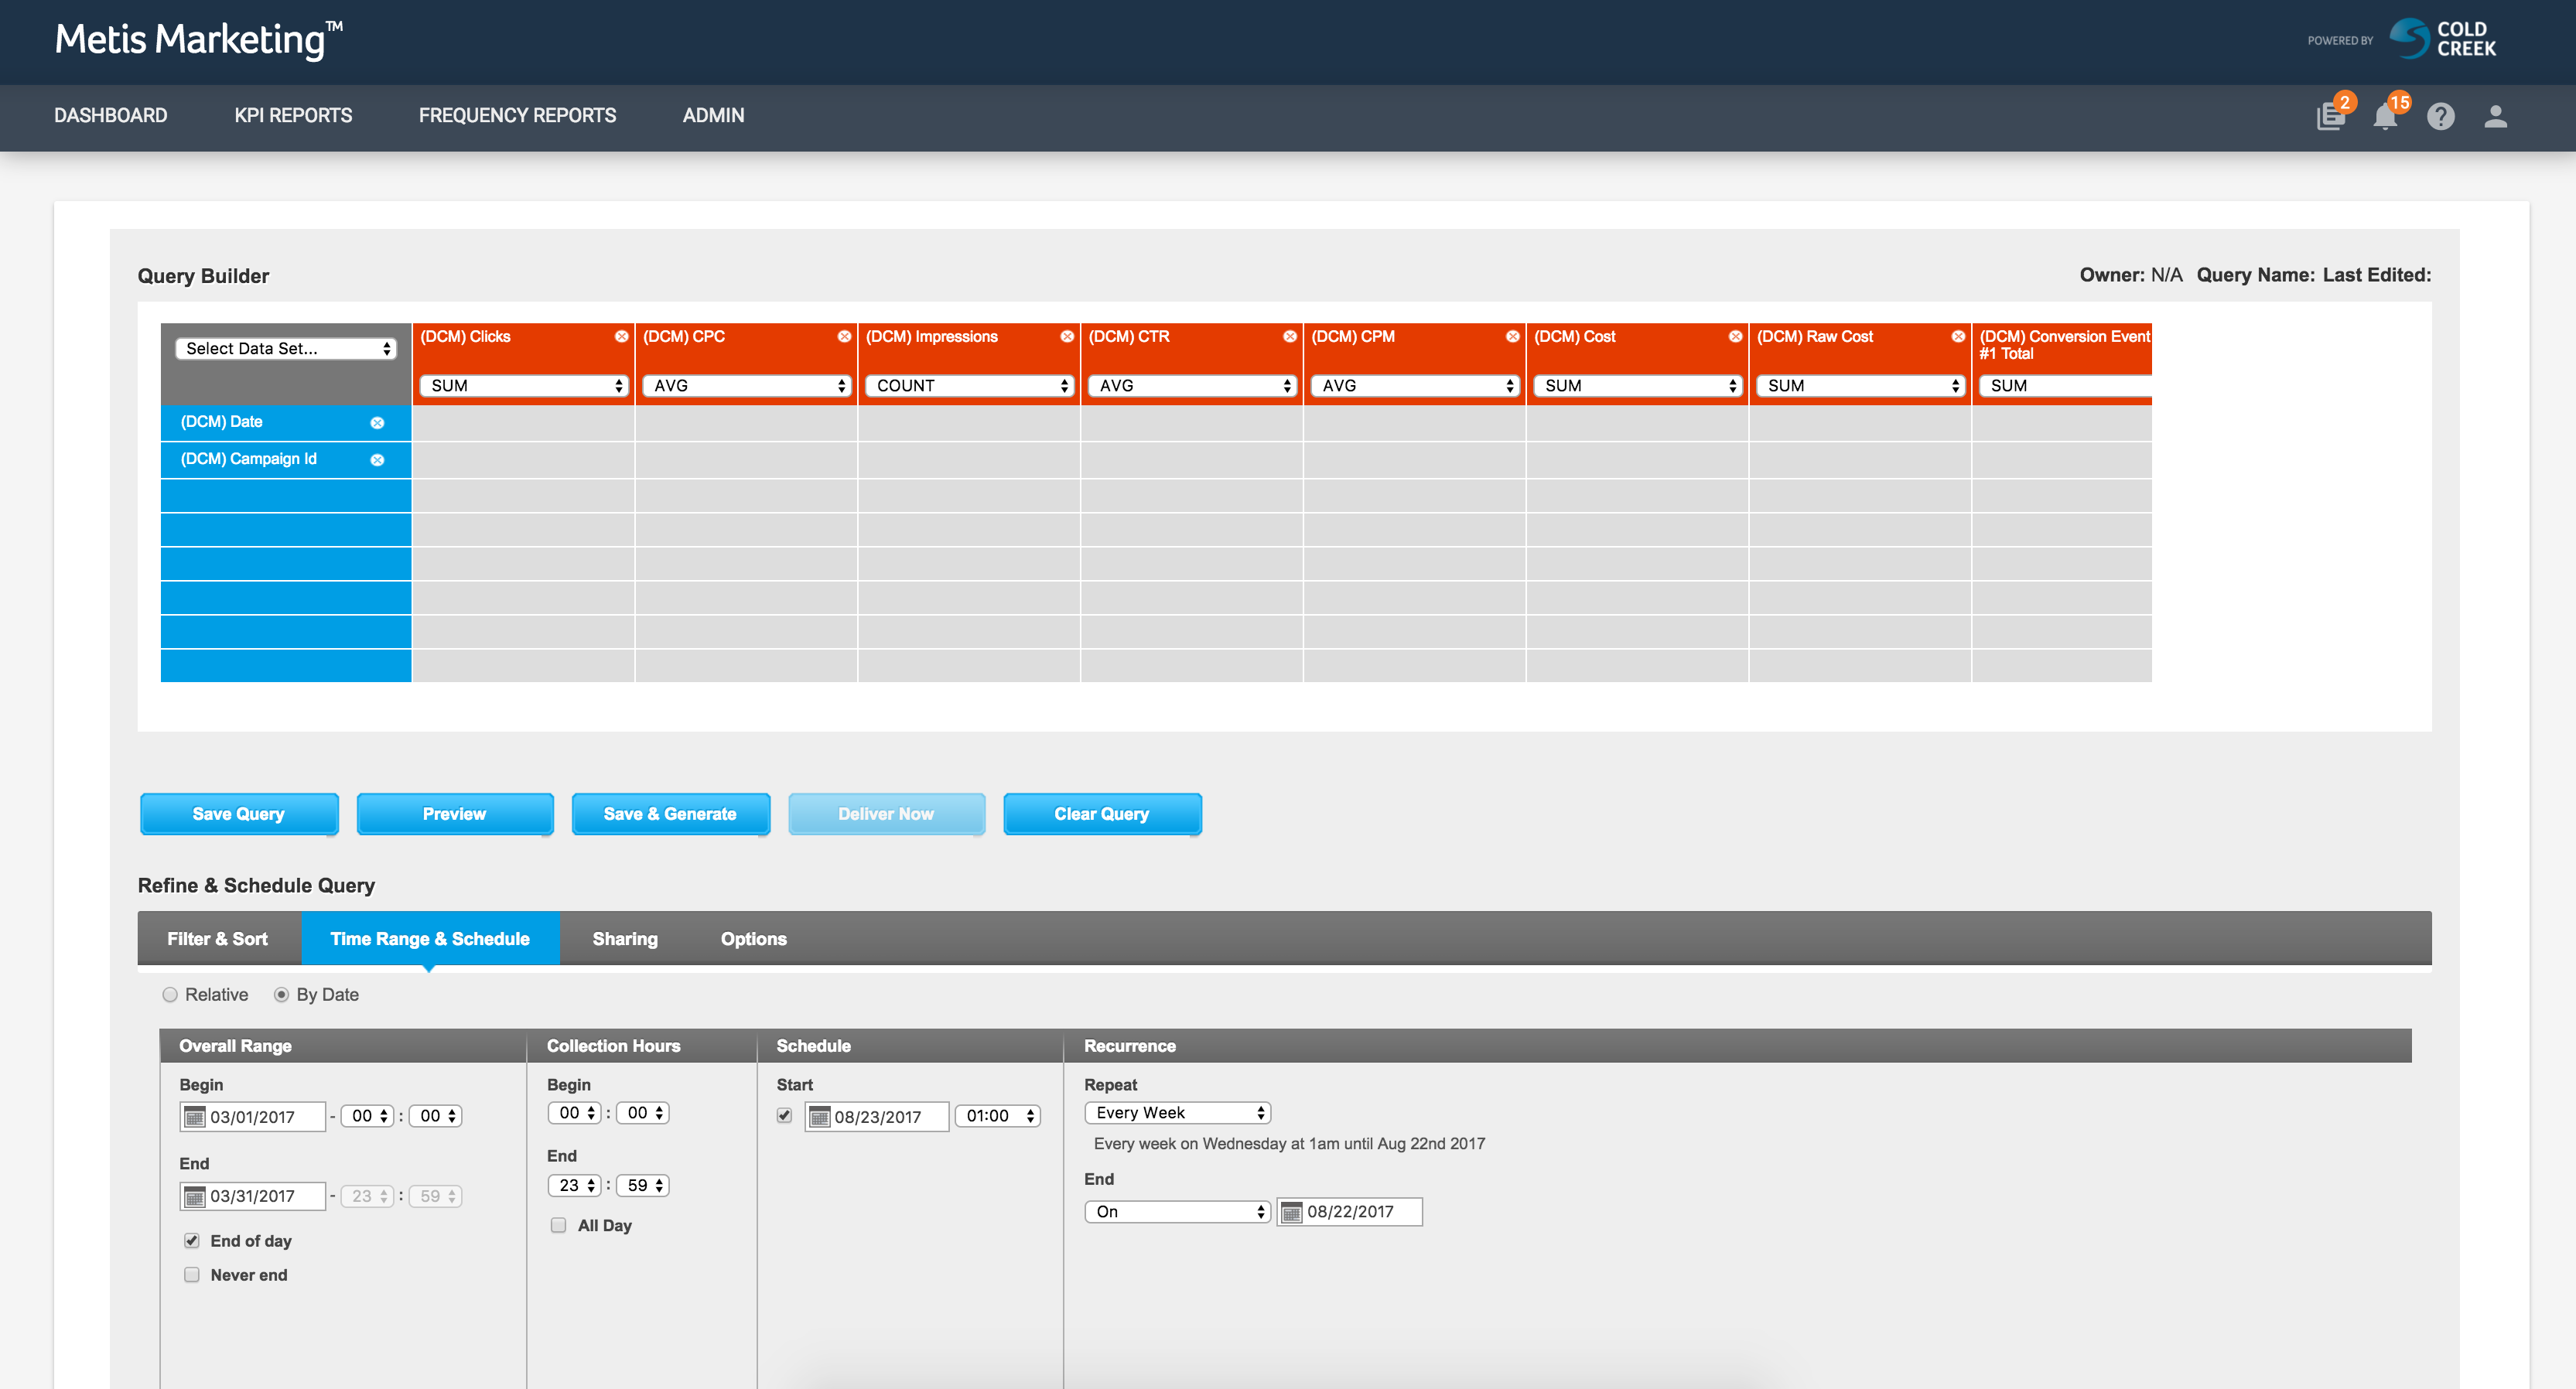Remove the (DCM) Clicks column
The height and width of the screenshot is (1389, 2576).
tap(621, 336)
